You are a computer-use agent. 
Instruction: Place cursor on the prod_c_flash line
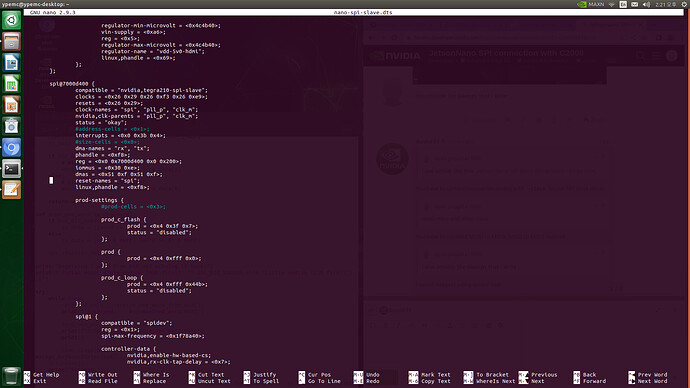123,220
